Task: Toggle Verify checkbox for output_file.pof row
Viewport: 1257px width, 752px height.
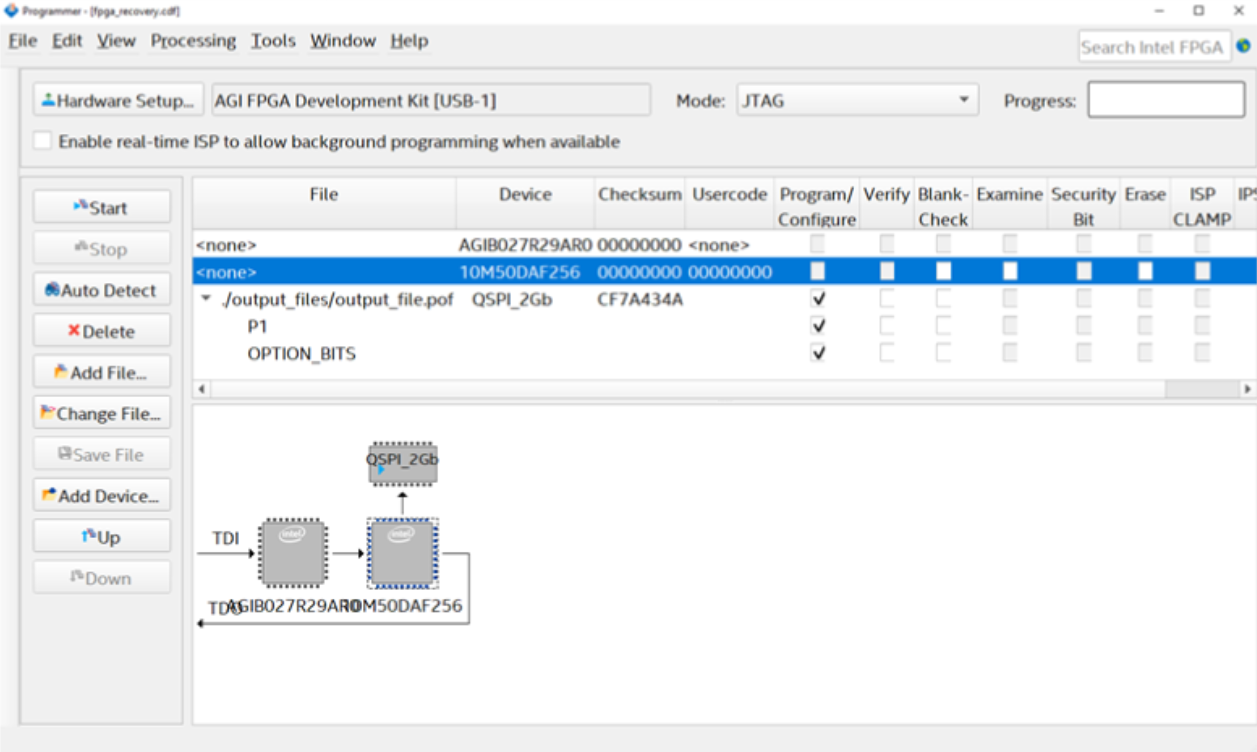Action: 887,299
